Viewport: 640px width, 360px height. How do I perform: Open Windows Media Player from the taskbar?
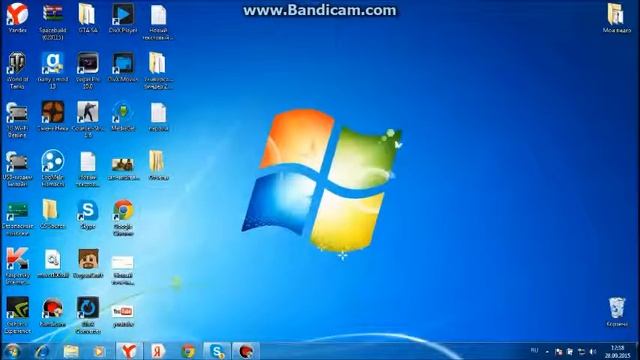tap(99, 351)
